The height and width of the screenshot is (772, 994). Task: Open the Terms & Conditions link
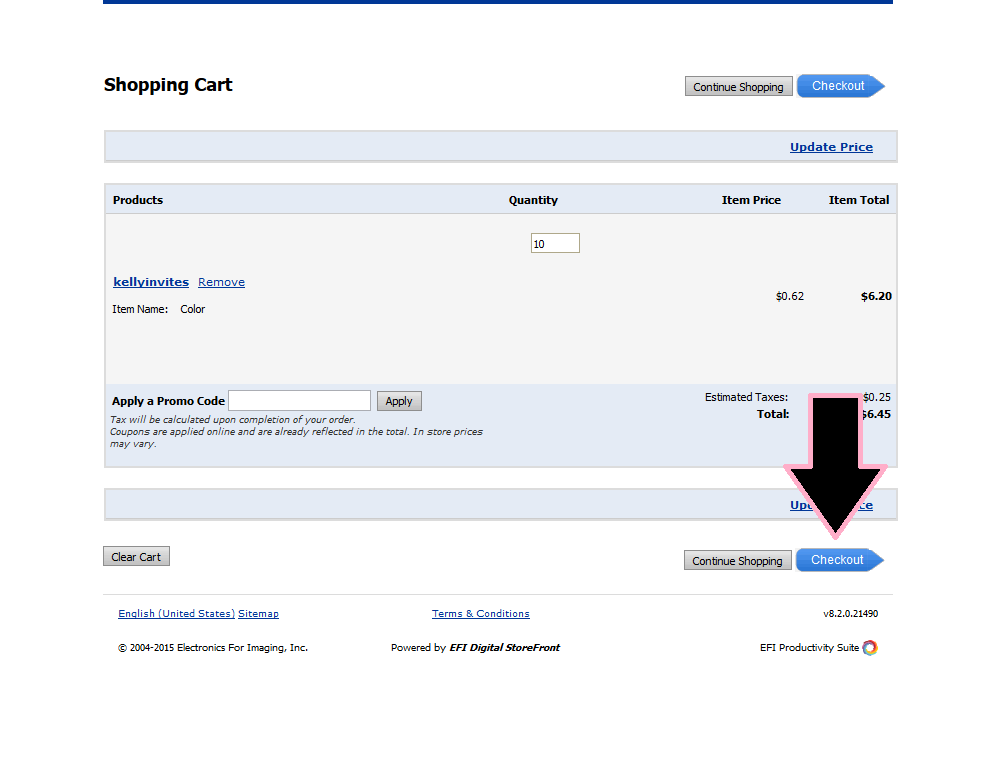[x=481, y=613]
